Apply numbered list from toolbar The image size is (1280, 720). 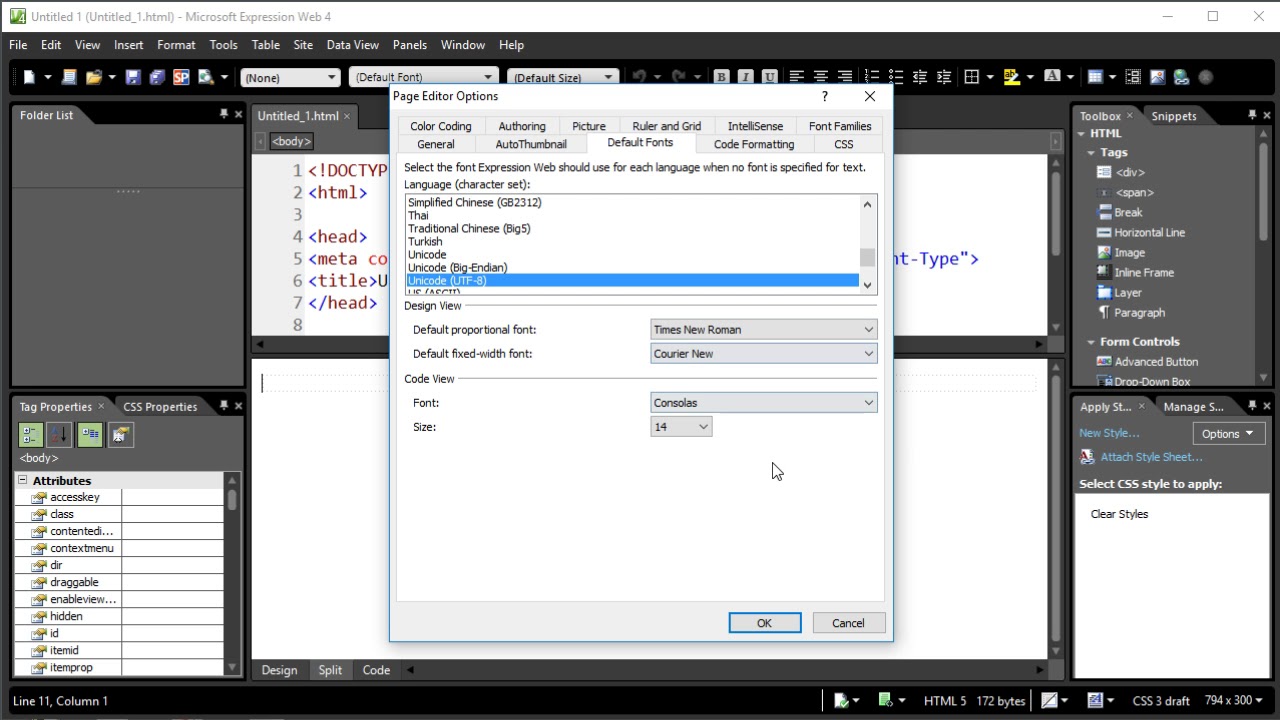pyautogui.click(x=872, y=77)
